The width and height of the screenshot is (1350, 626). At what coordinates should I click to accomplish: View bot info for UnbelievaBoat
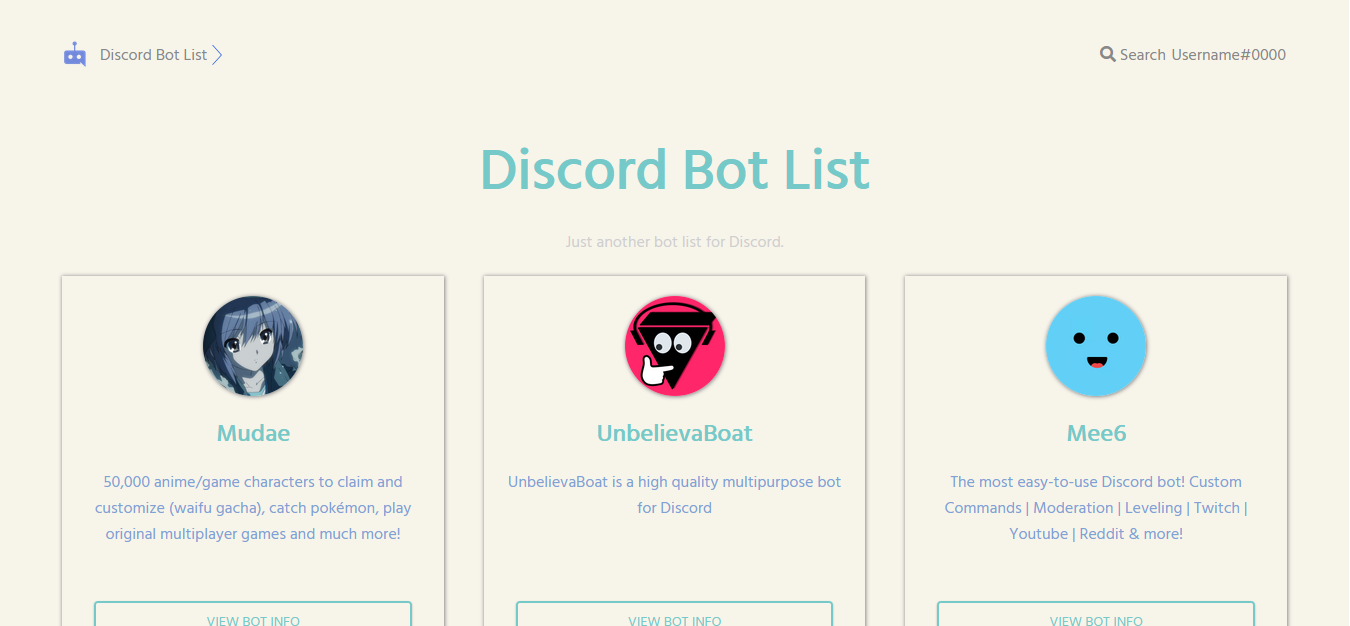675,614
